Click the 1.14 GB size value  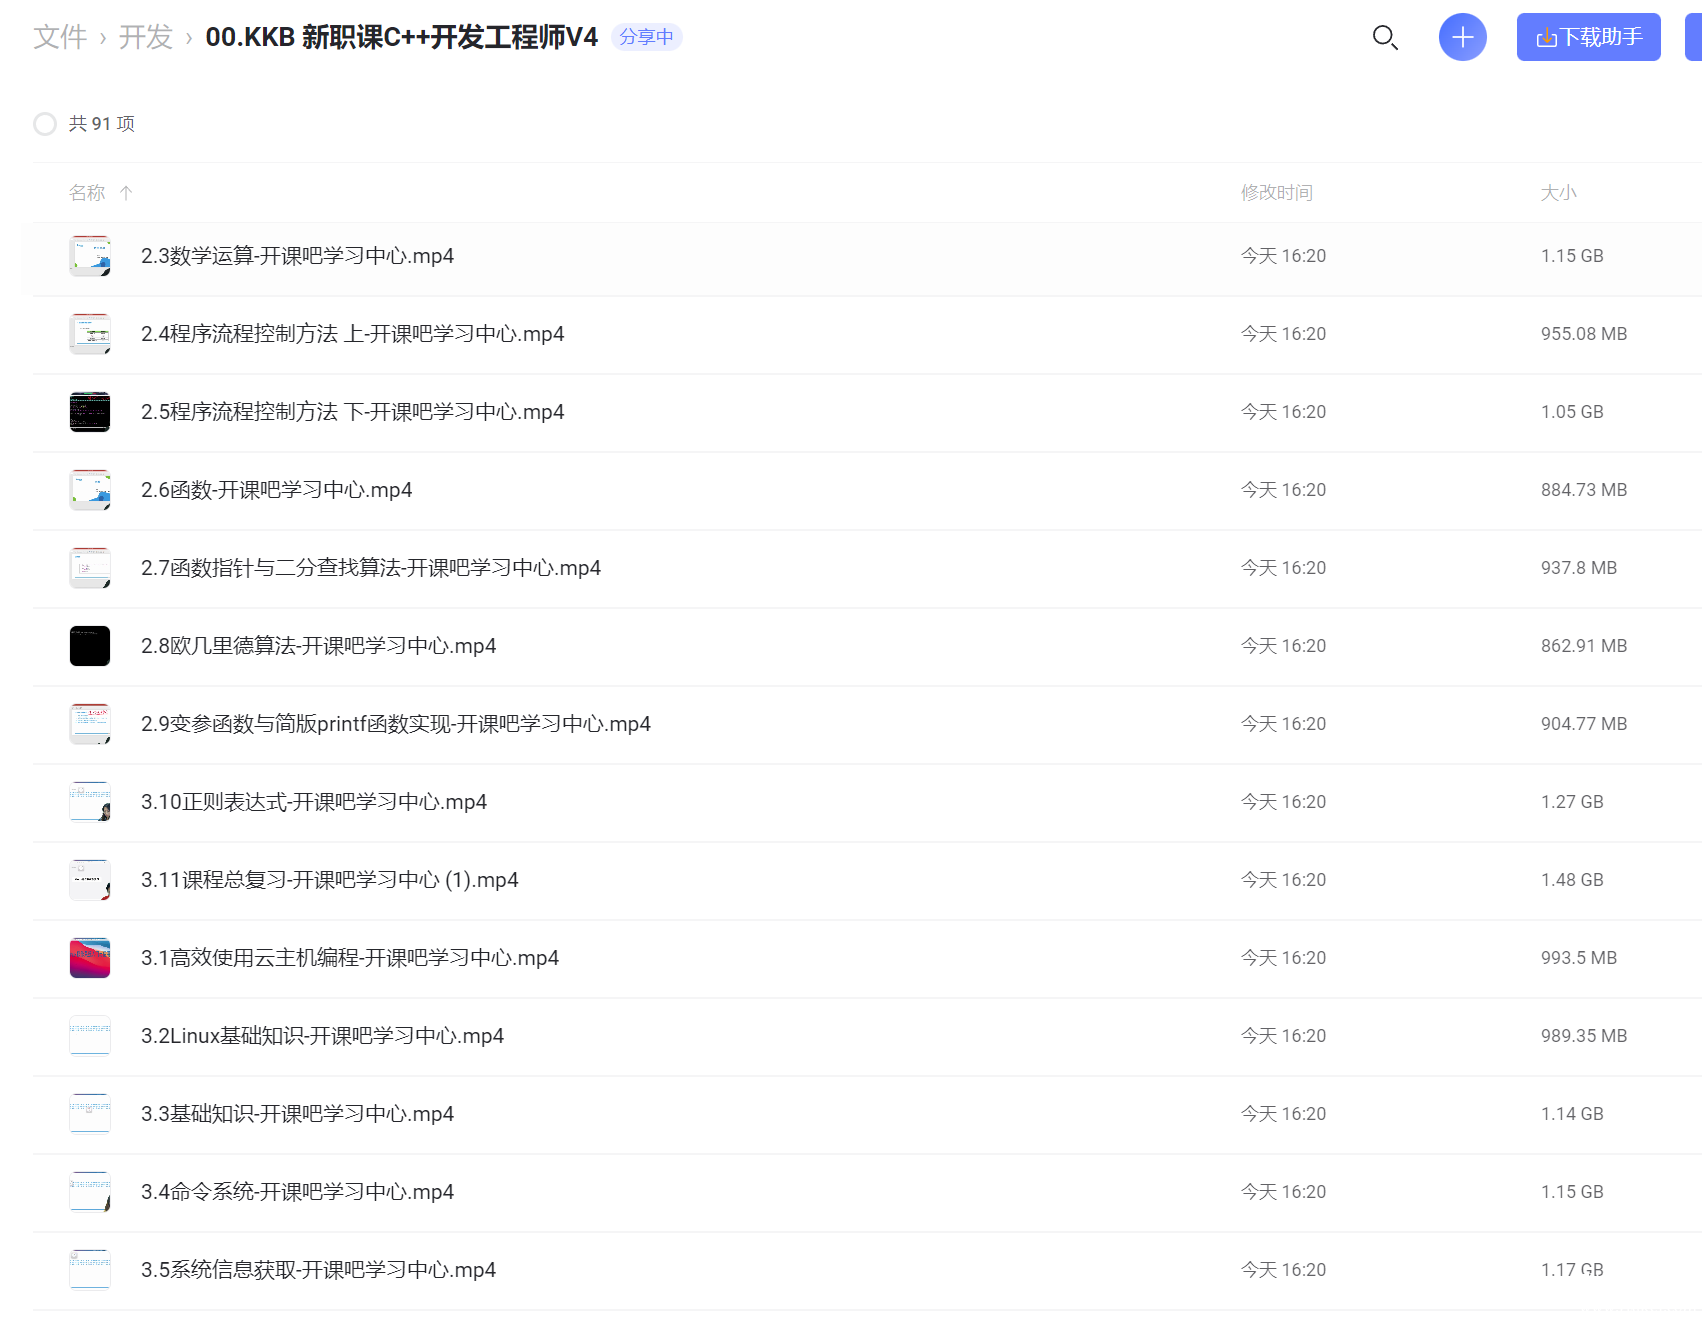click(x=1572, y=1114)
